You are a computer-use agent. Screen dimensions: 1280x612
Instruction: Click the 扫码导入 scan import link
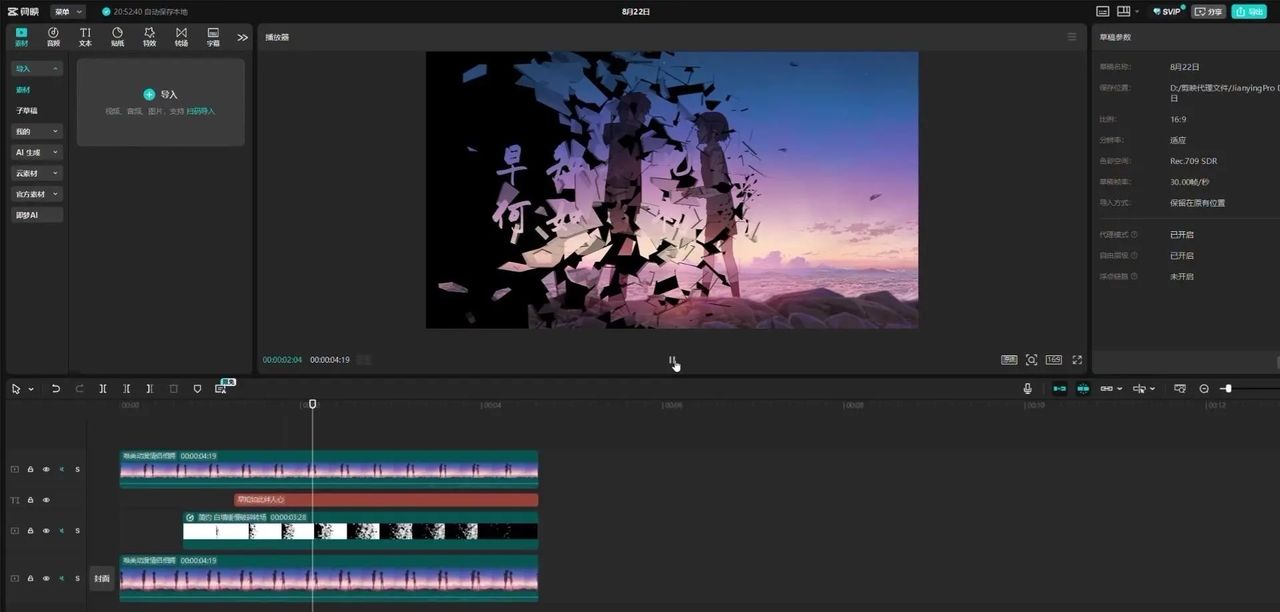[200, 111]
